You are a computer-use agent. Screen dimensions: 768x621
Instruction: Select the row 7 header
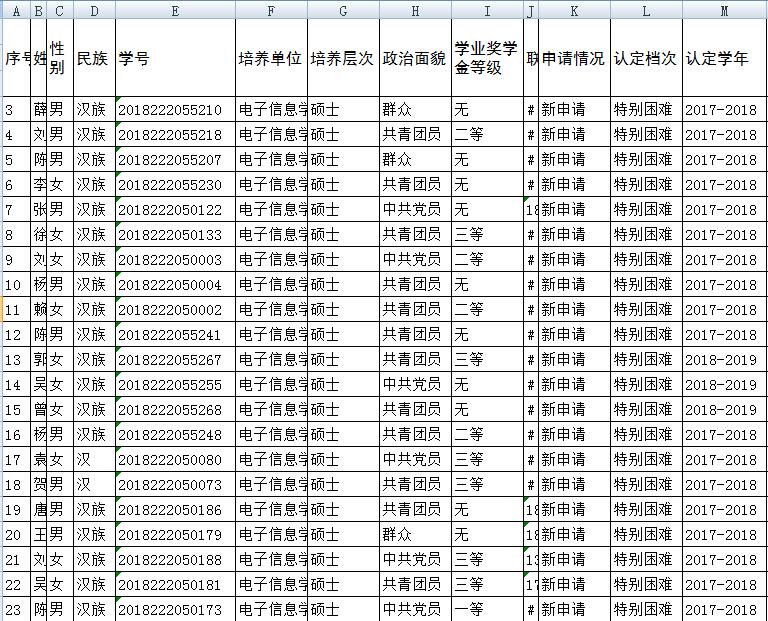pyautogui.click(x=15, y=210)
